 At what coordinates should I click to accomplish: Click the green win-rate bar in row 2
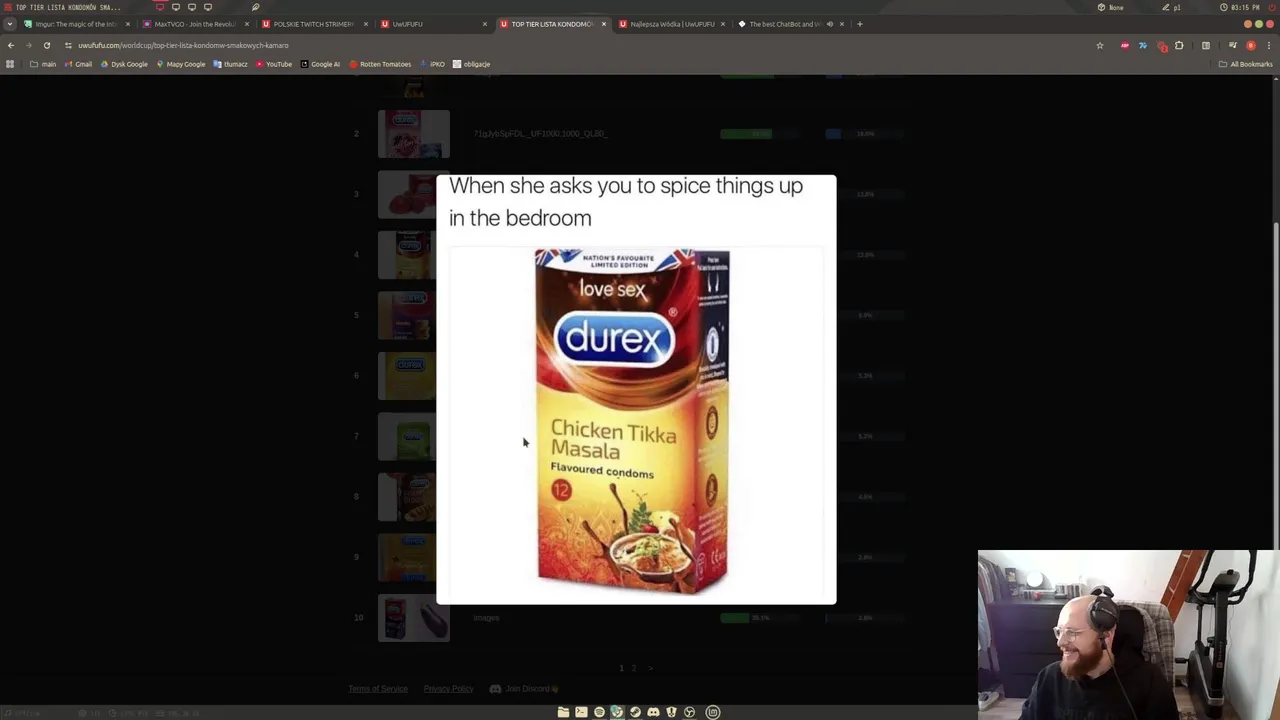[x=746, y=133]
